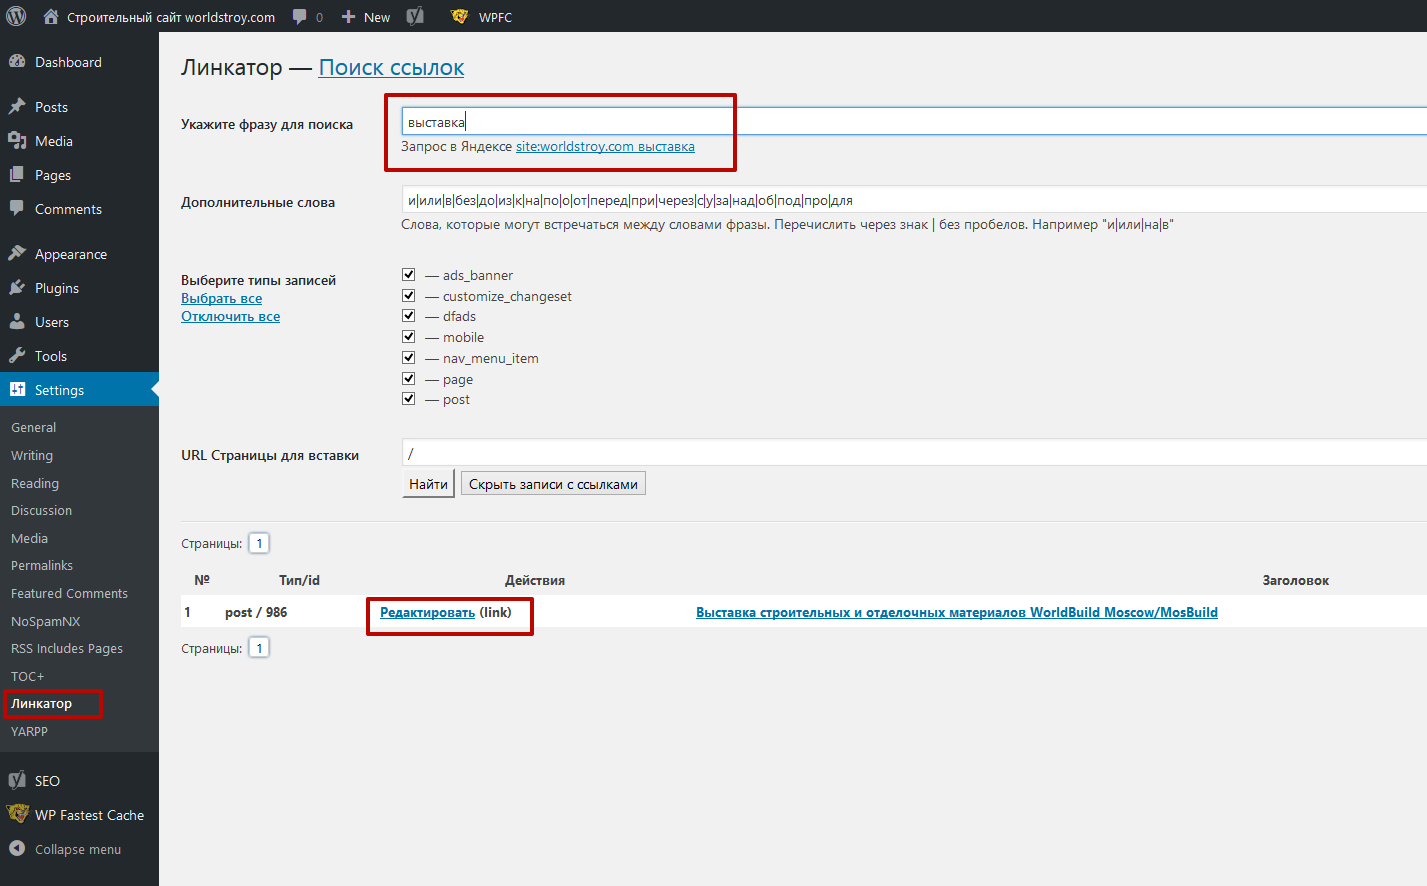The image size is (1427, 886).
Task: Click the URL Страницы для вставки field
Action: point(914,453)
